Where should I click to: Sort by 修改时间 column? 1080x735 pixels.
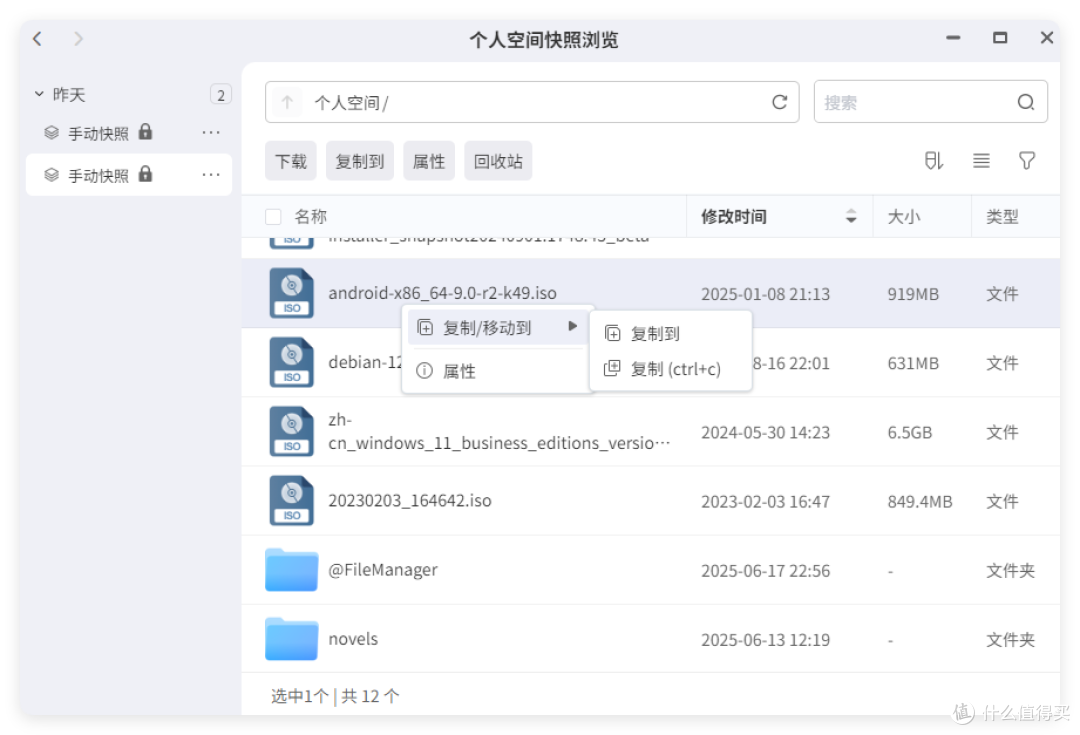coord(734,217)
